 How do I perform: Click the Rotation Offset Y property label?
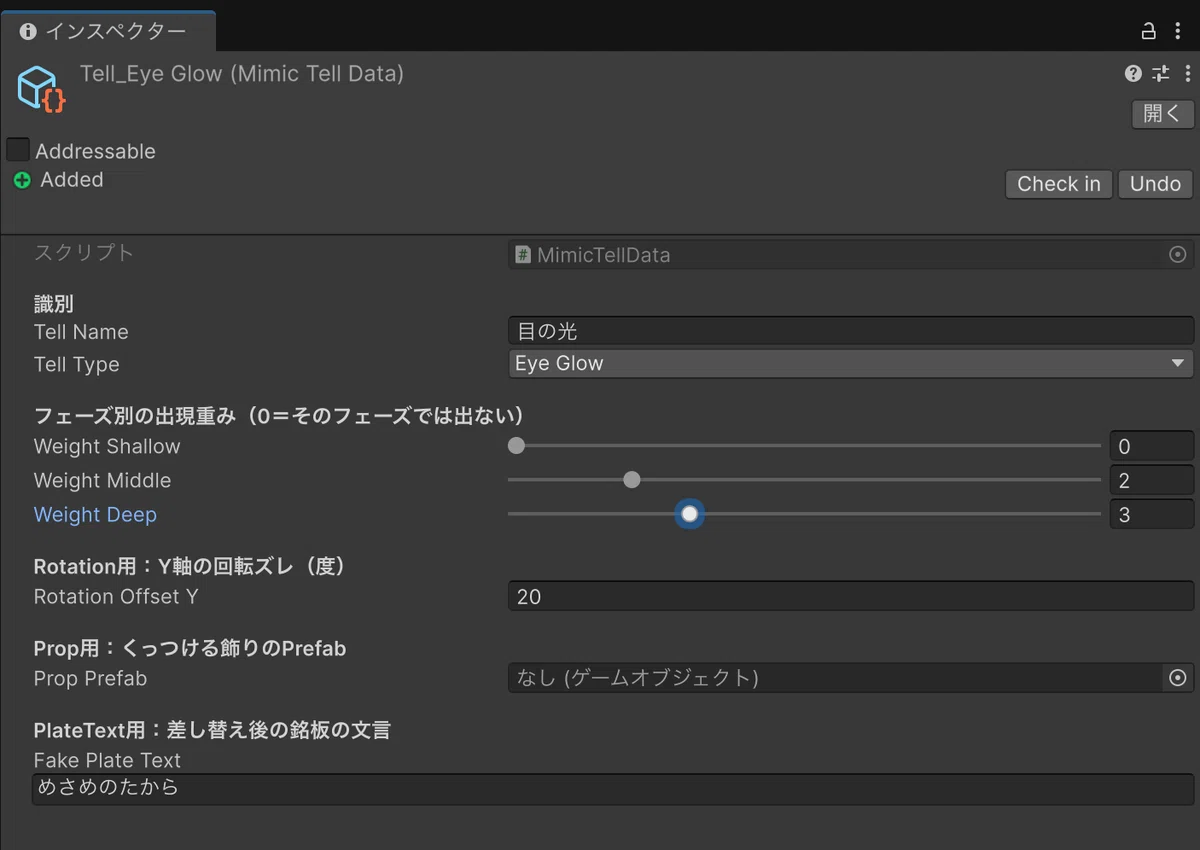click(116, 597)
